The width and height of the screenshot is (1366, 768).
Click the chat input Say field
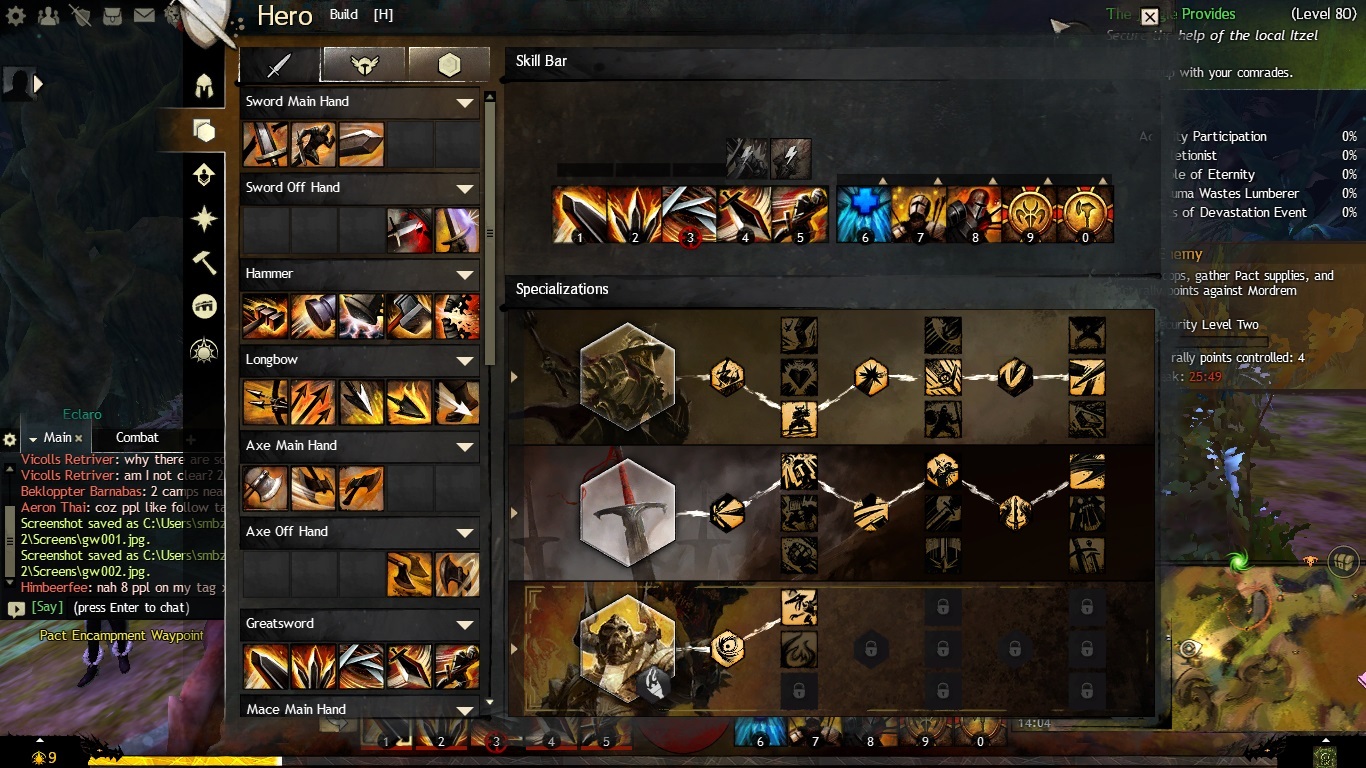coord(112,608)
